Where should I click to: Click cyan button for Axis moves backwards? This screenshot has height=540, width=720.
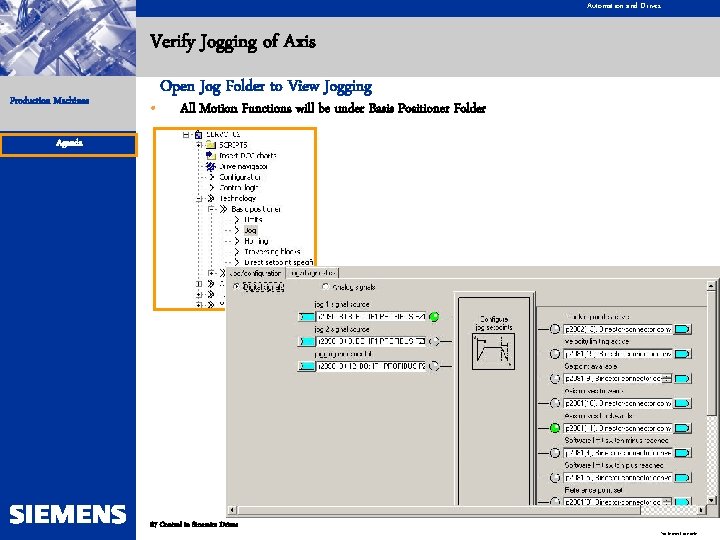click(682, 428)
